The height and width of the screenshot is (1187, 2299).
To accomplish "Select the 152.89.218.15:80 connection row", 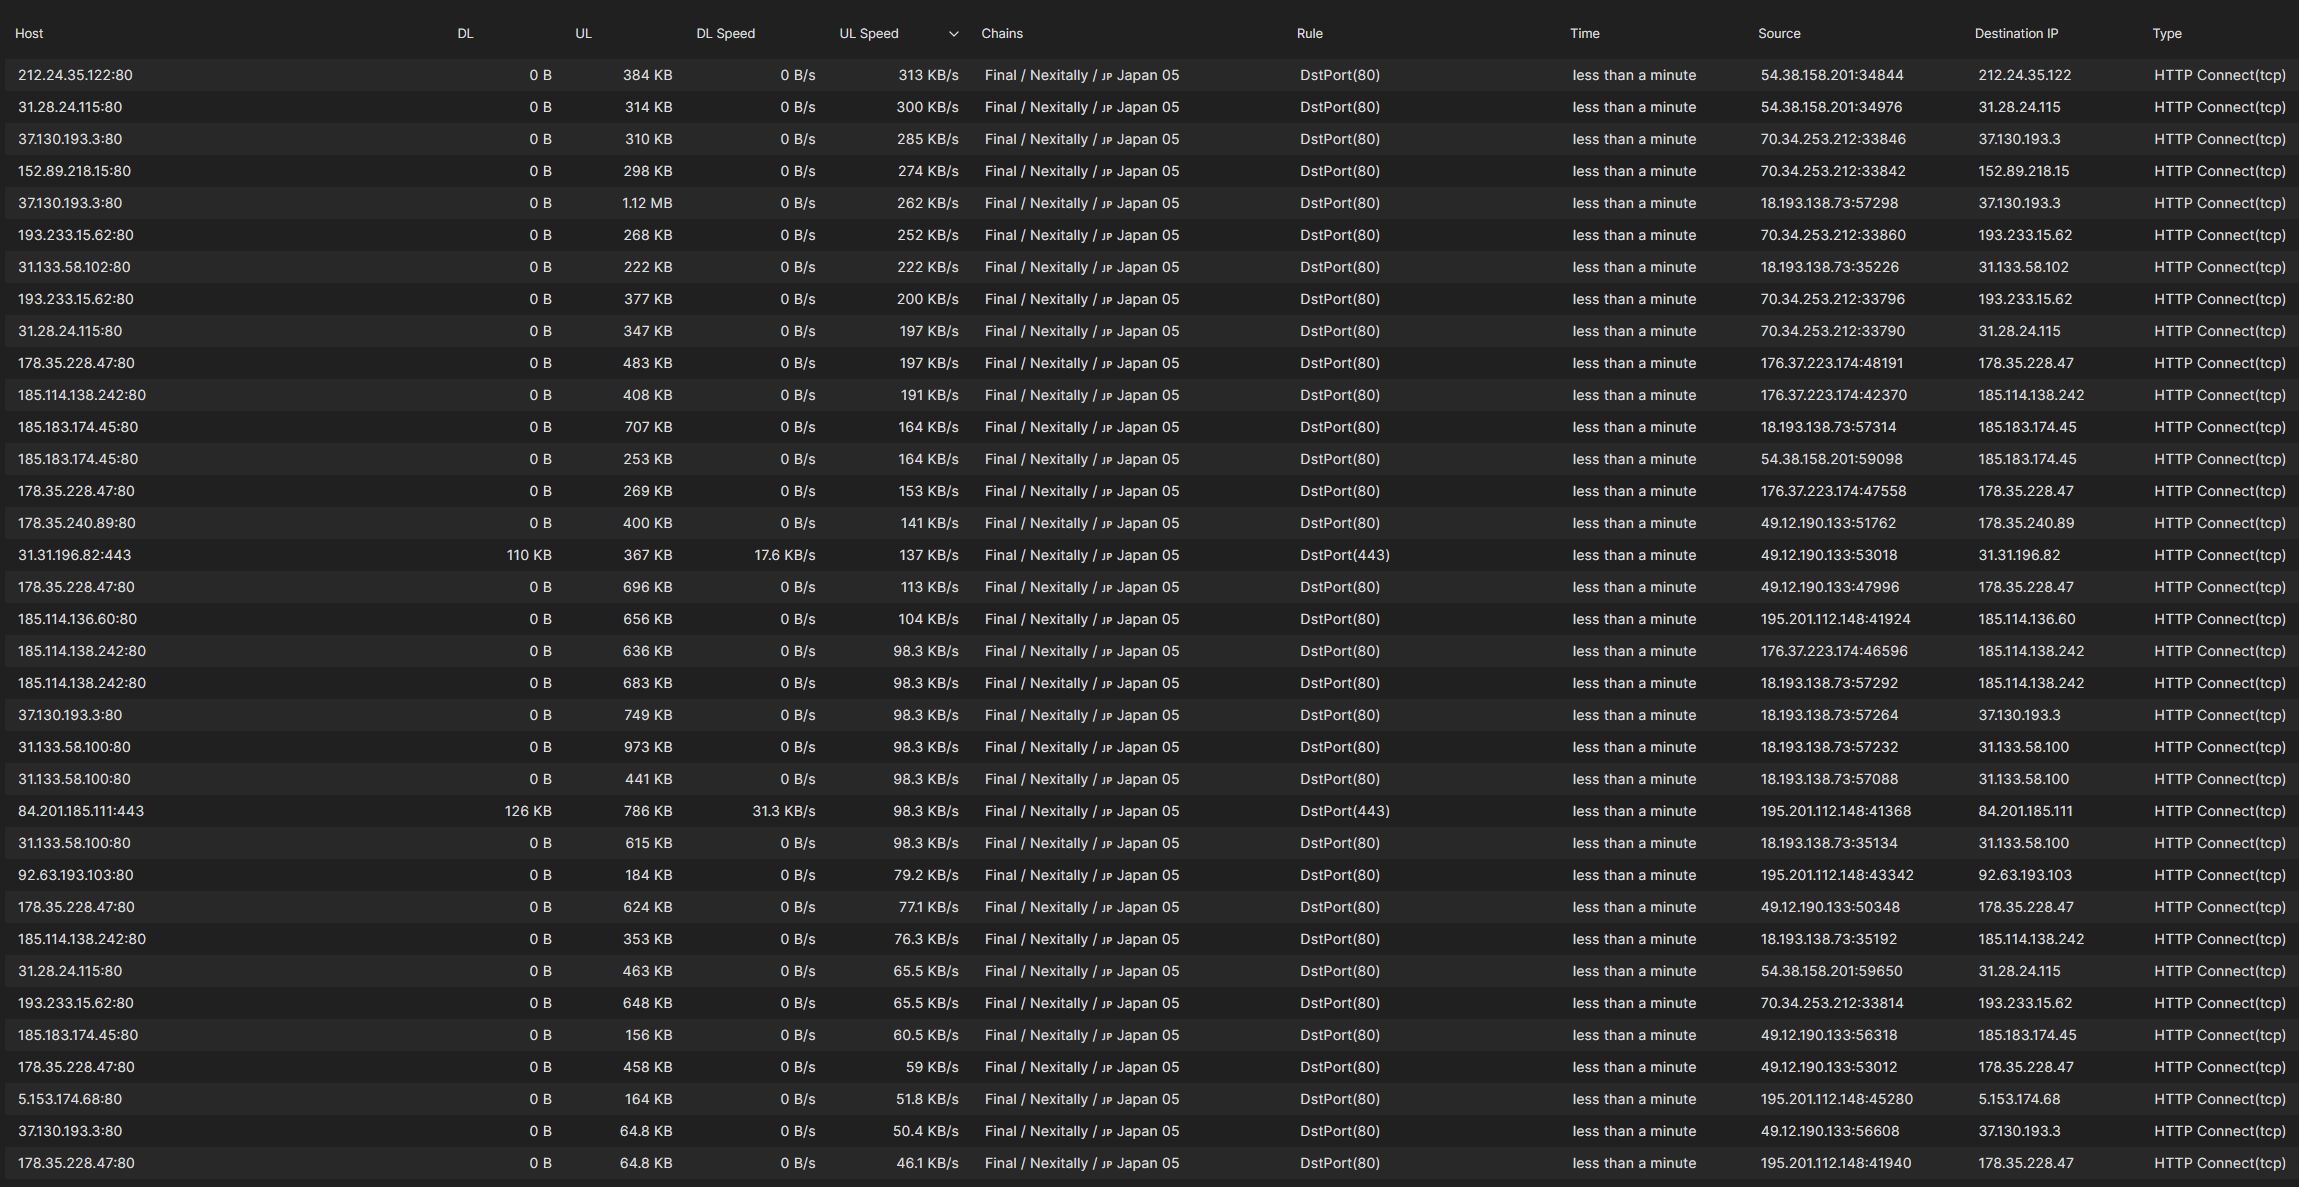I will click(x=75, y=171).
